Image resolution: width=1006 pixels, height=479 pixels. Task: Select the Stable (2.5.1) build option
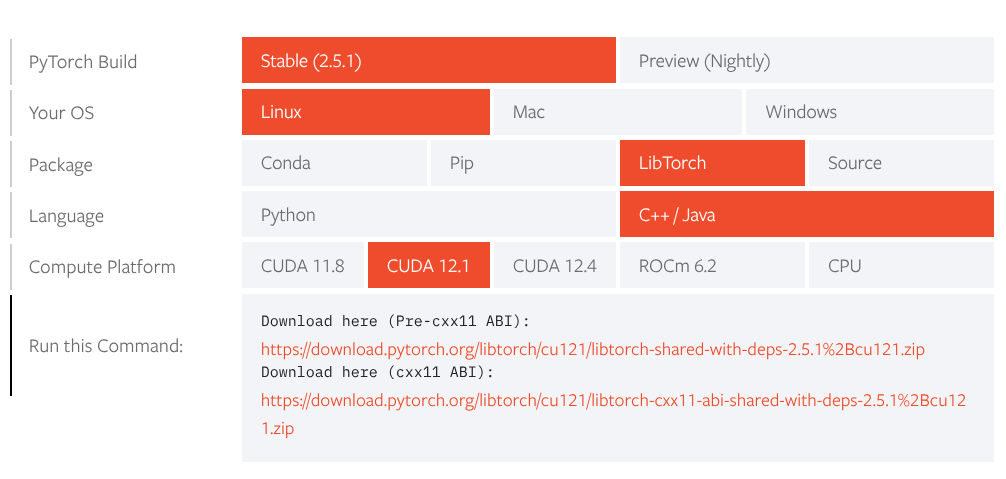pyautogui.click(x=429, y=60)
